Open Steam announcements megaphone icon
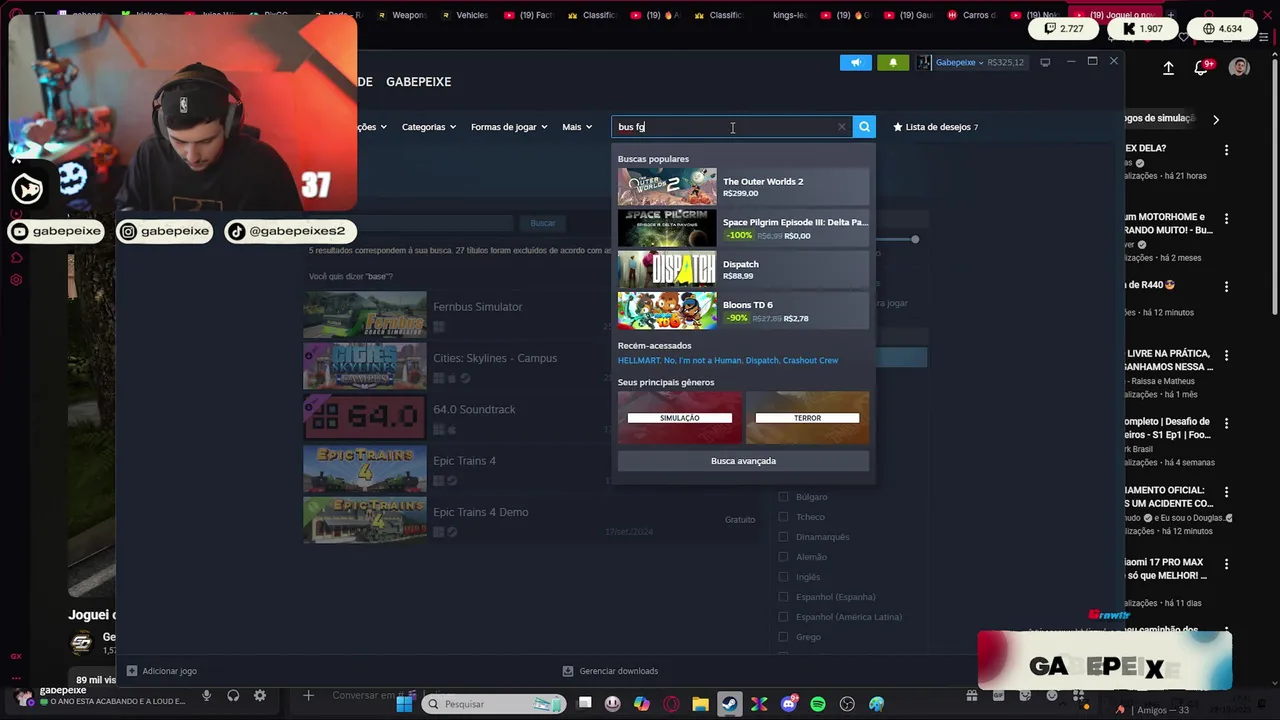Screen dimensions: 1280x720 [x=856, y=62]
